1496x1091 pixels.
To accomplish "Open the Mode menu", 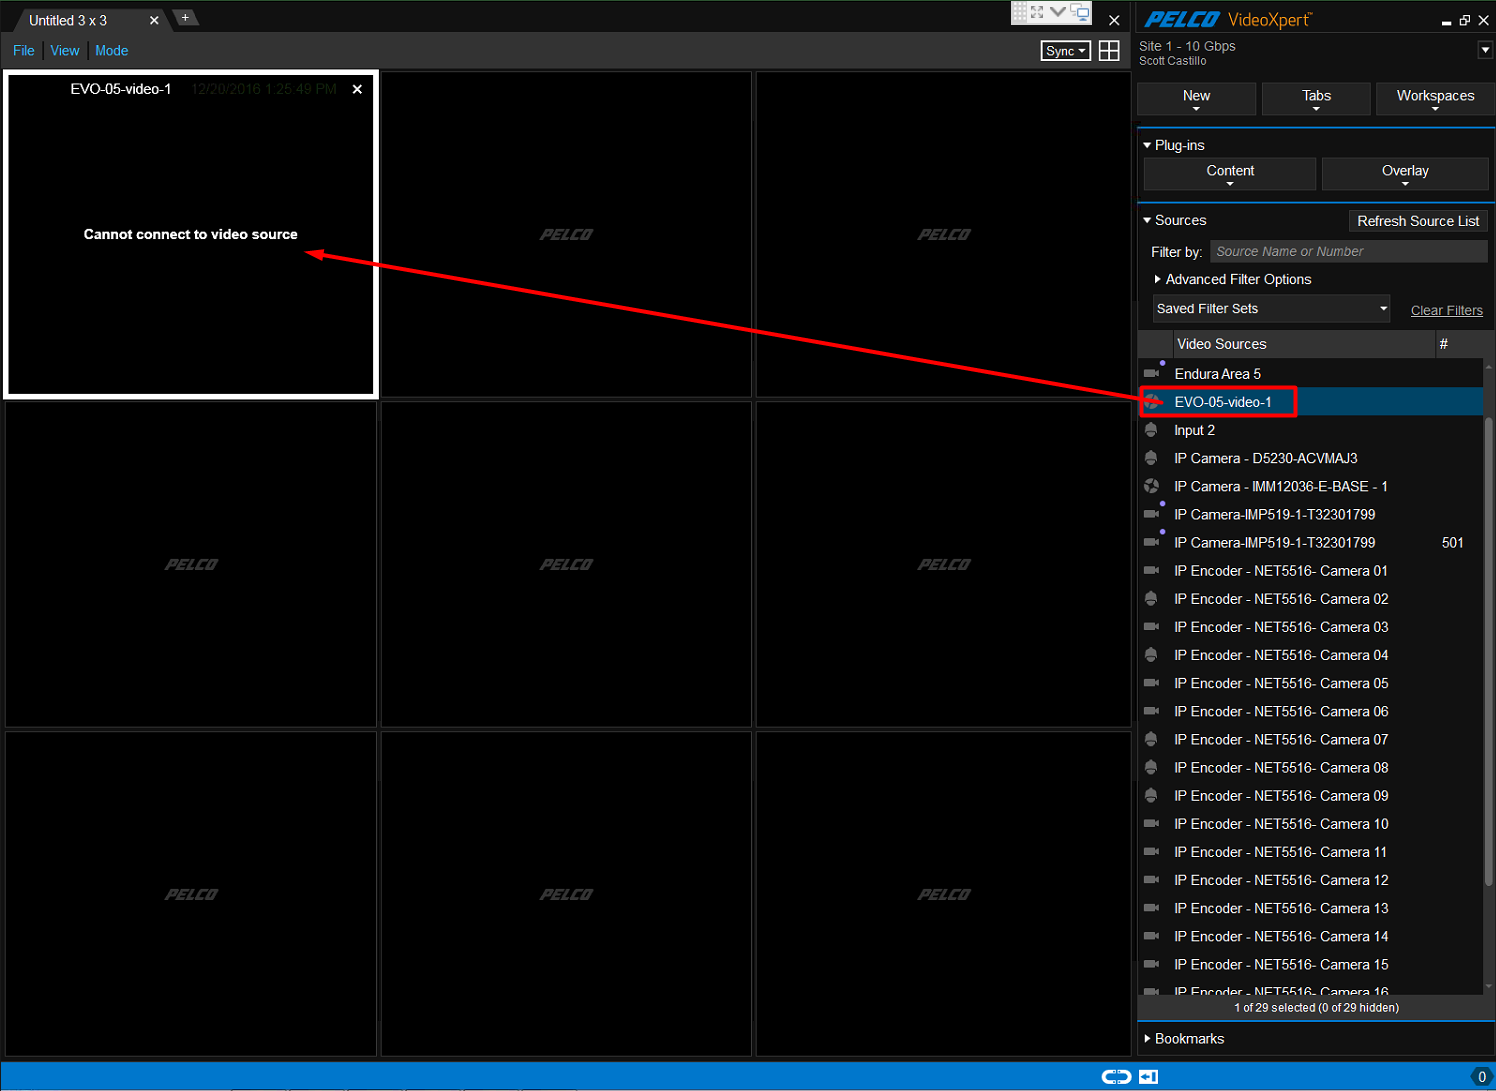I will [111, 50].
